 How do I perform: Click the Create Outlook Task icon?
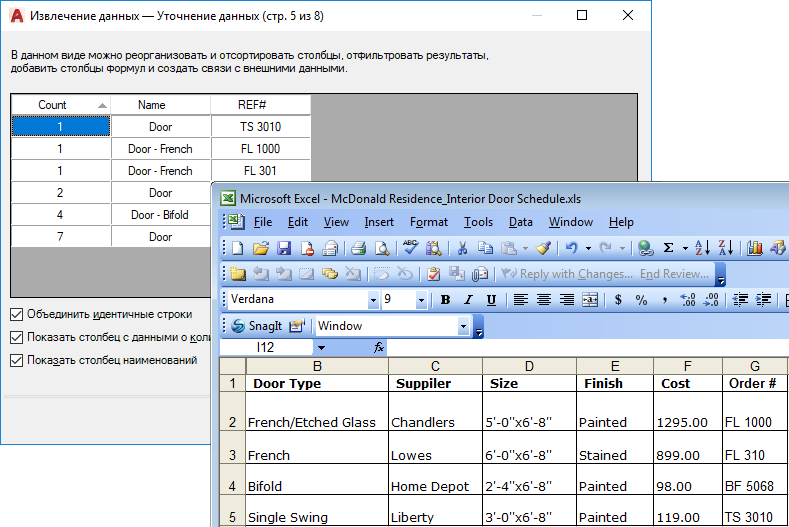pos(433,274)
